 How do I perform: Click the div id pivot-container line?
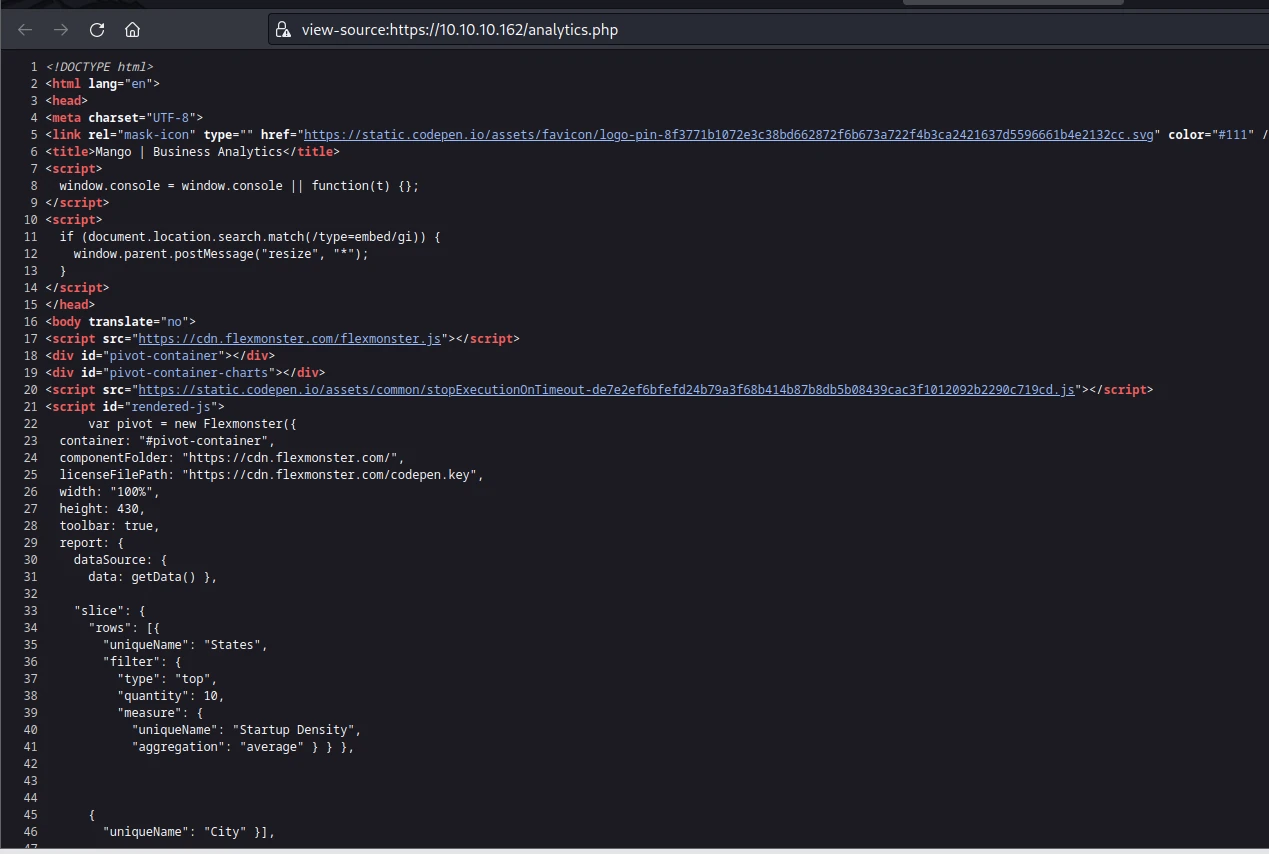160,355
